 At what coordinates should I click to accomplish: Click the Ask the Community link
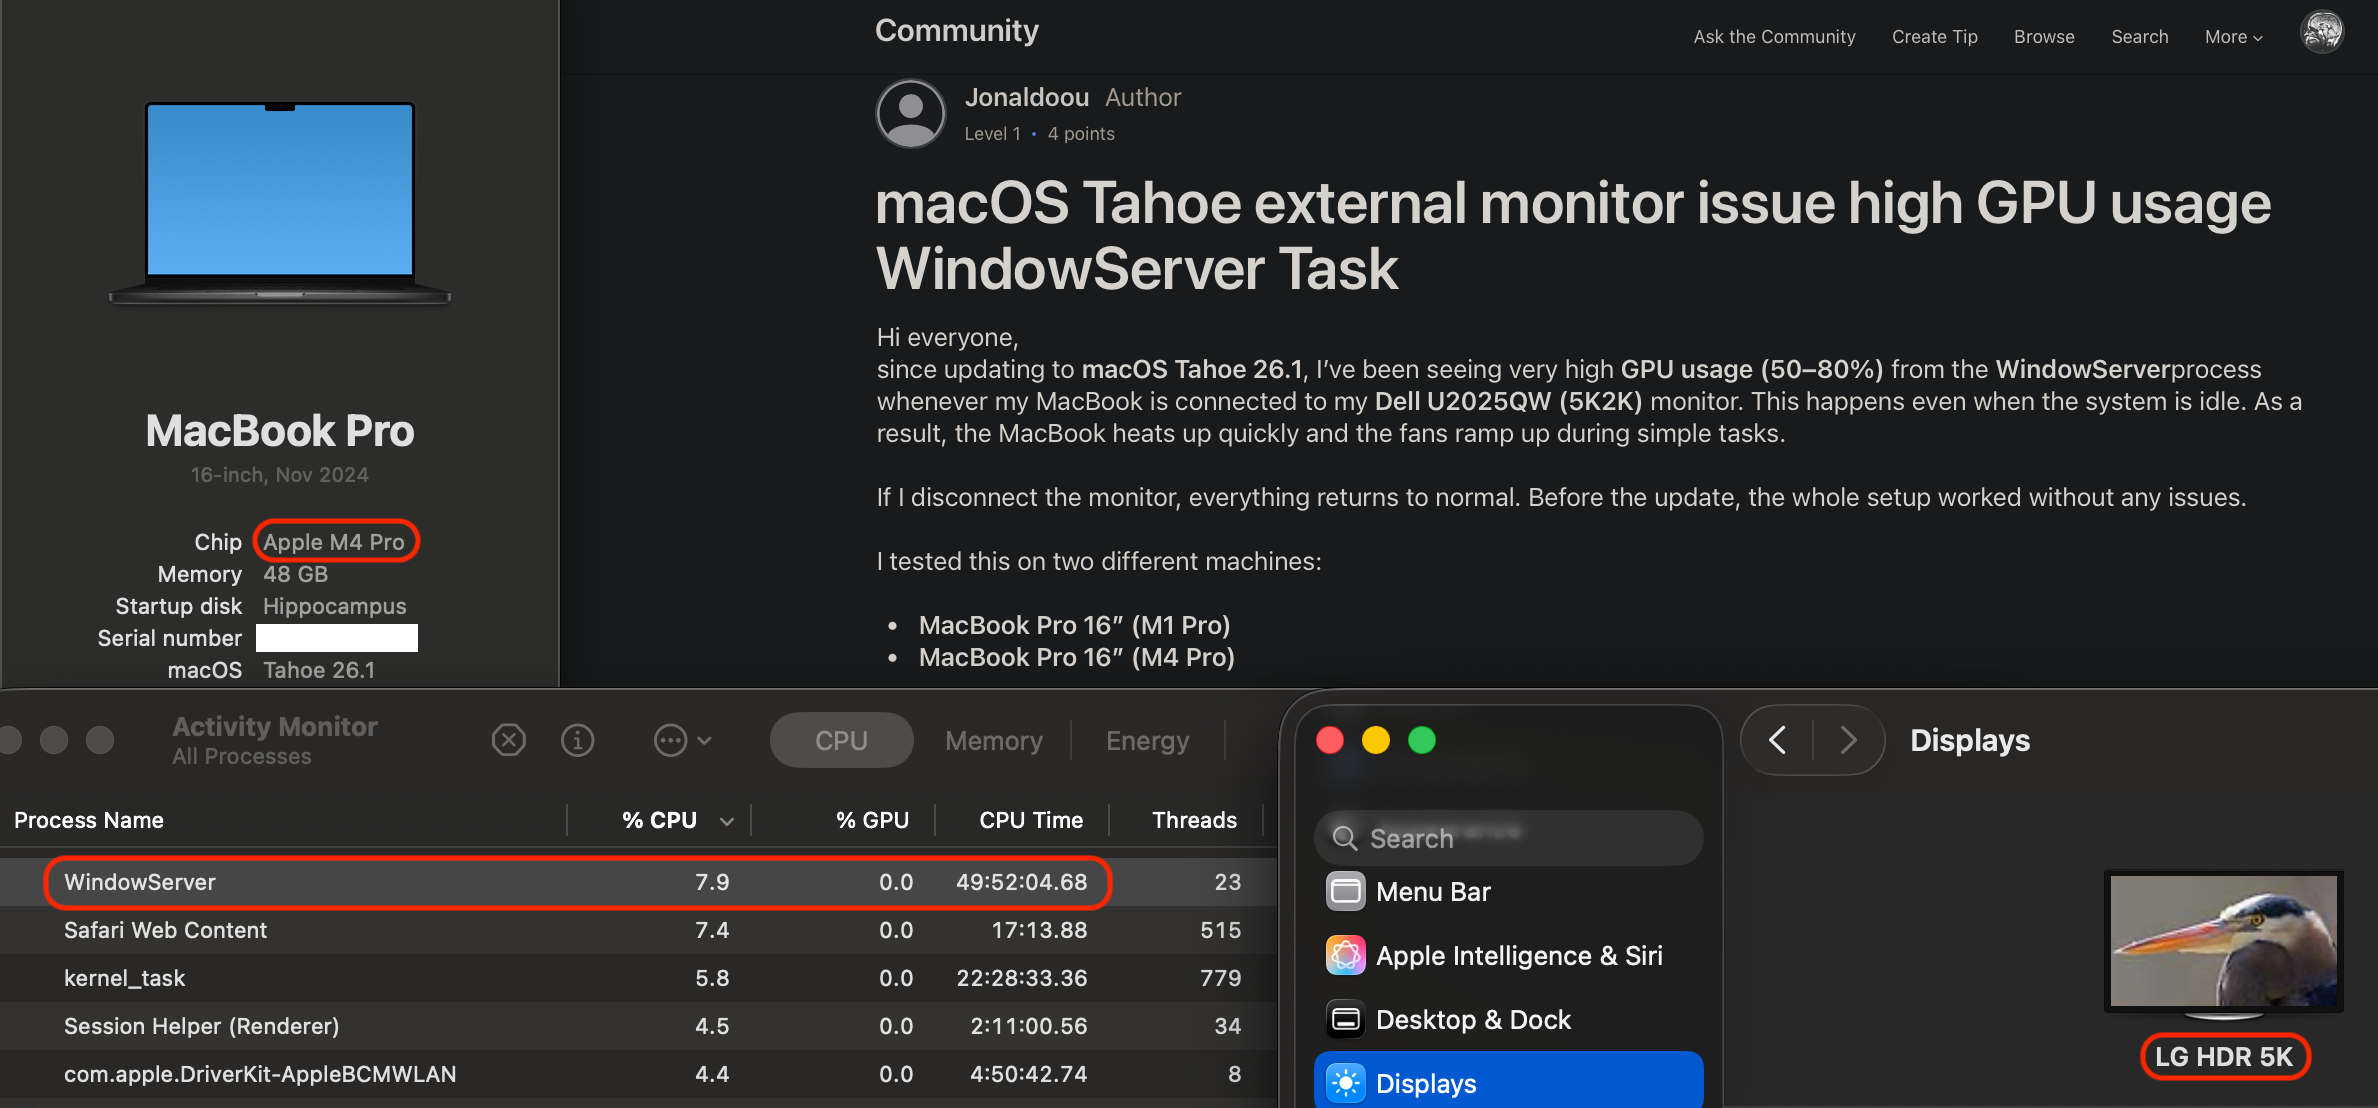(1774, 37)
